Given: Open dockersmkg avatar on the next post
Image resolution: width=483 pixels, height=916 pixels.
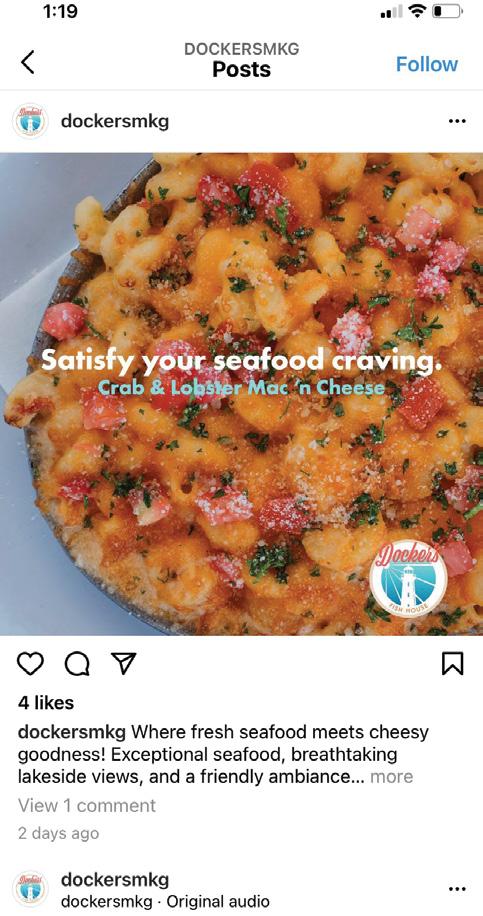Looking at the screenshot, I should coord(30,889).
